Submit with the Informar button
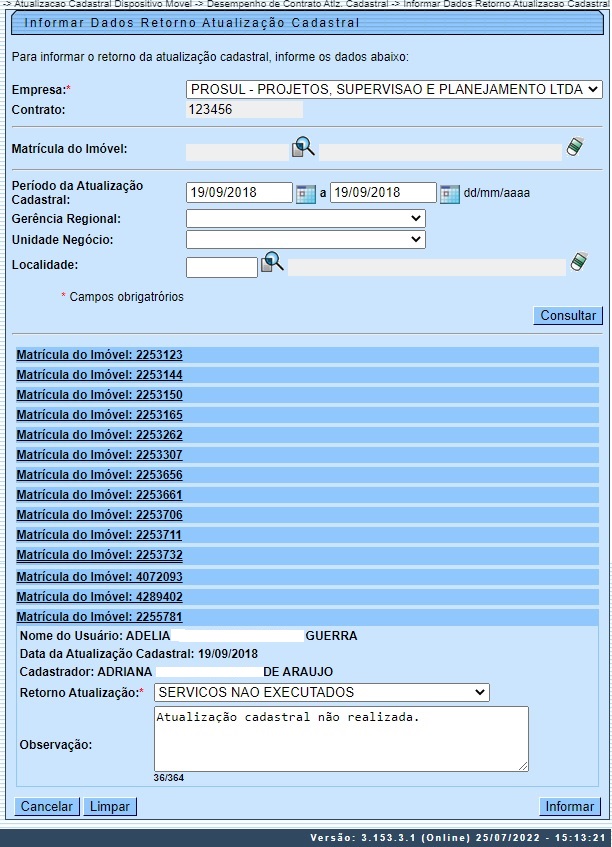The width and height of the screenshot is (612, 847). 570,806
